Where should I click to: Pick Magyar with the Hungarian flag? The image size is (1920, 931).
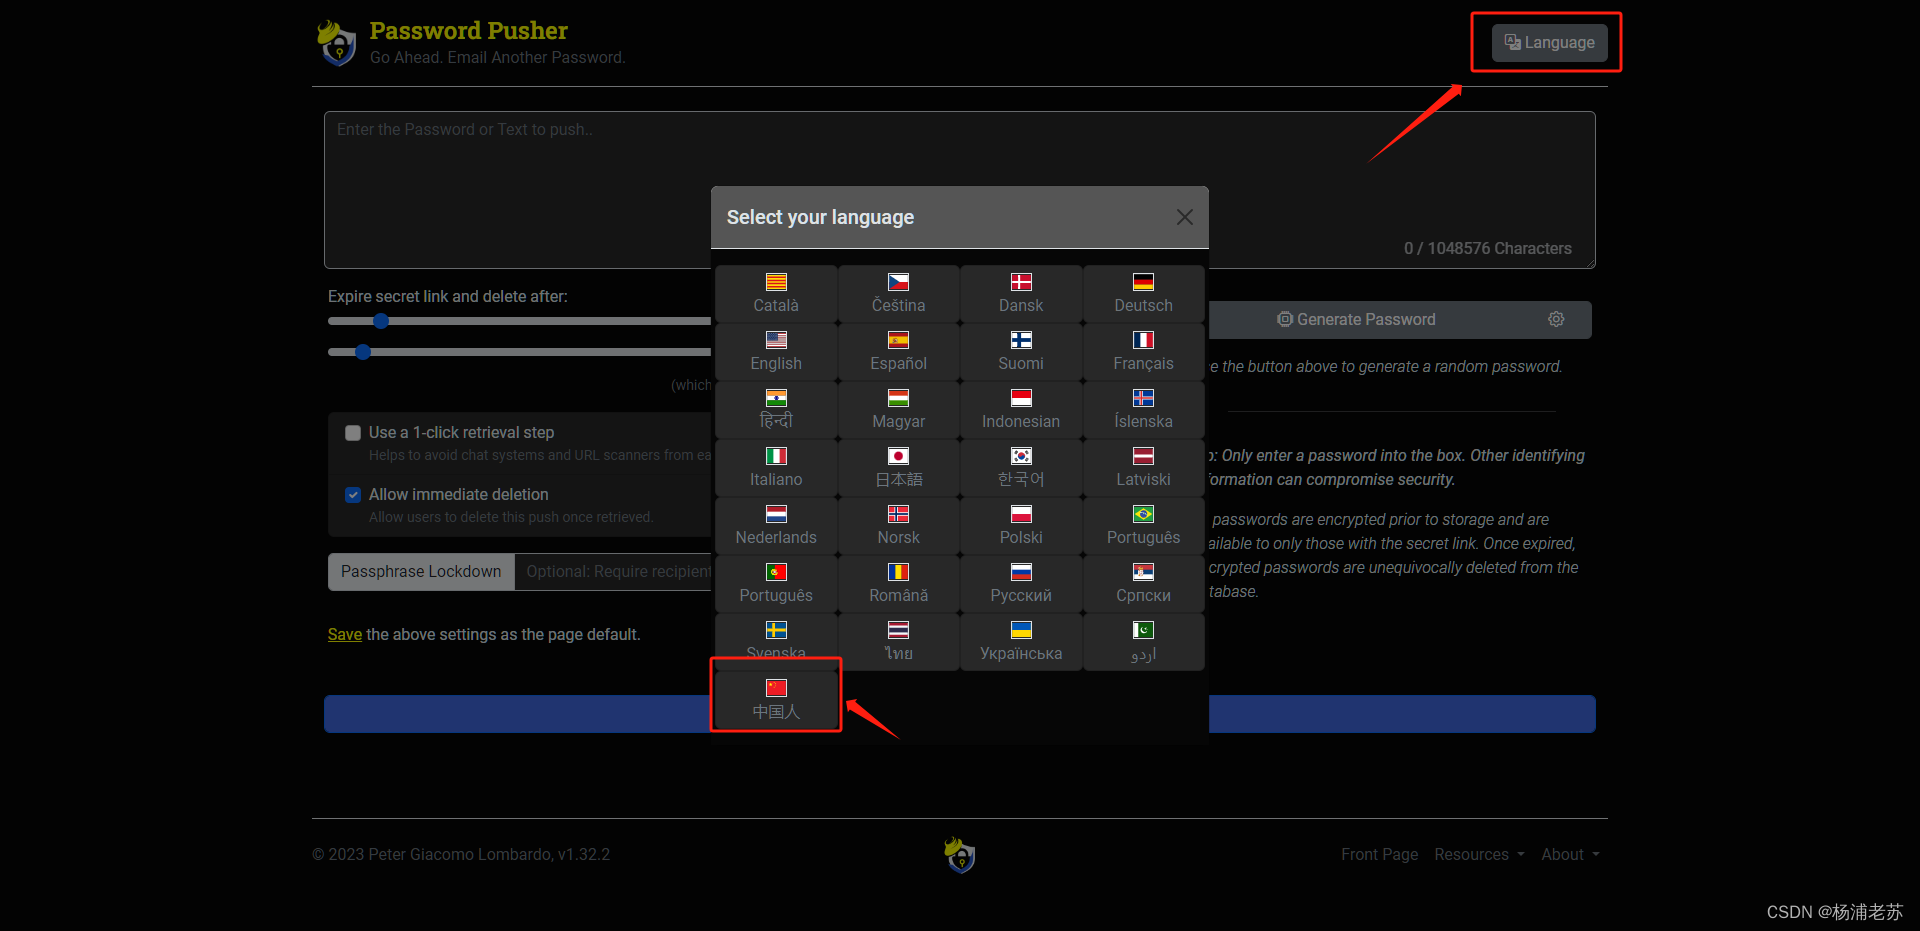(x=898, y=410)
